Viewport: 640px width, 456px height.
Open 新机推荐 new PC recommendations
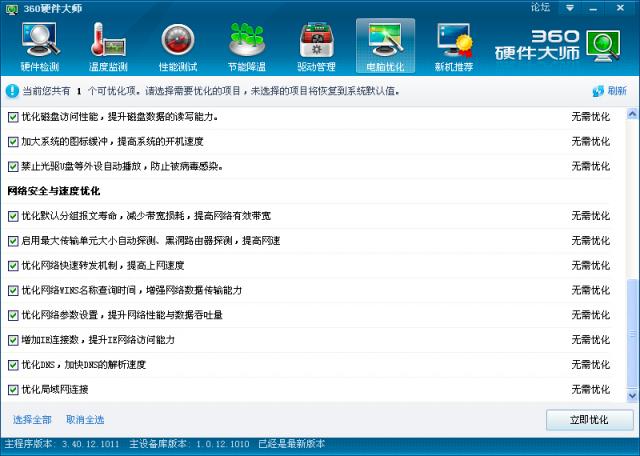[454, 47]
